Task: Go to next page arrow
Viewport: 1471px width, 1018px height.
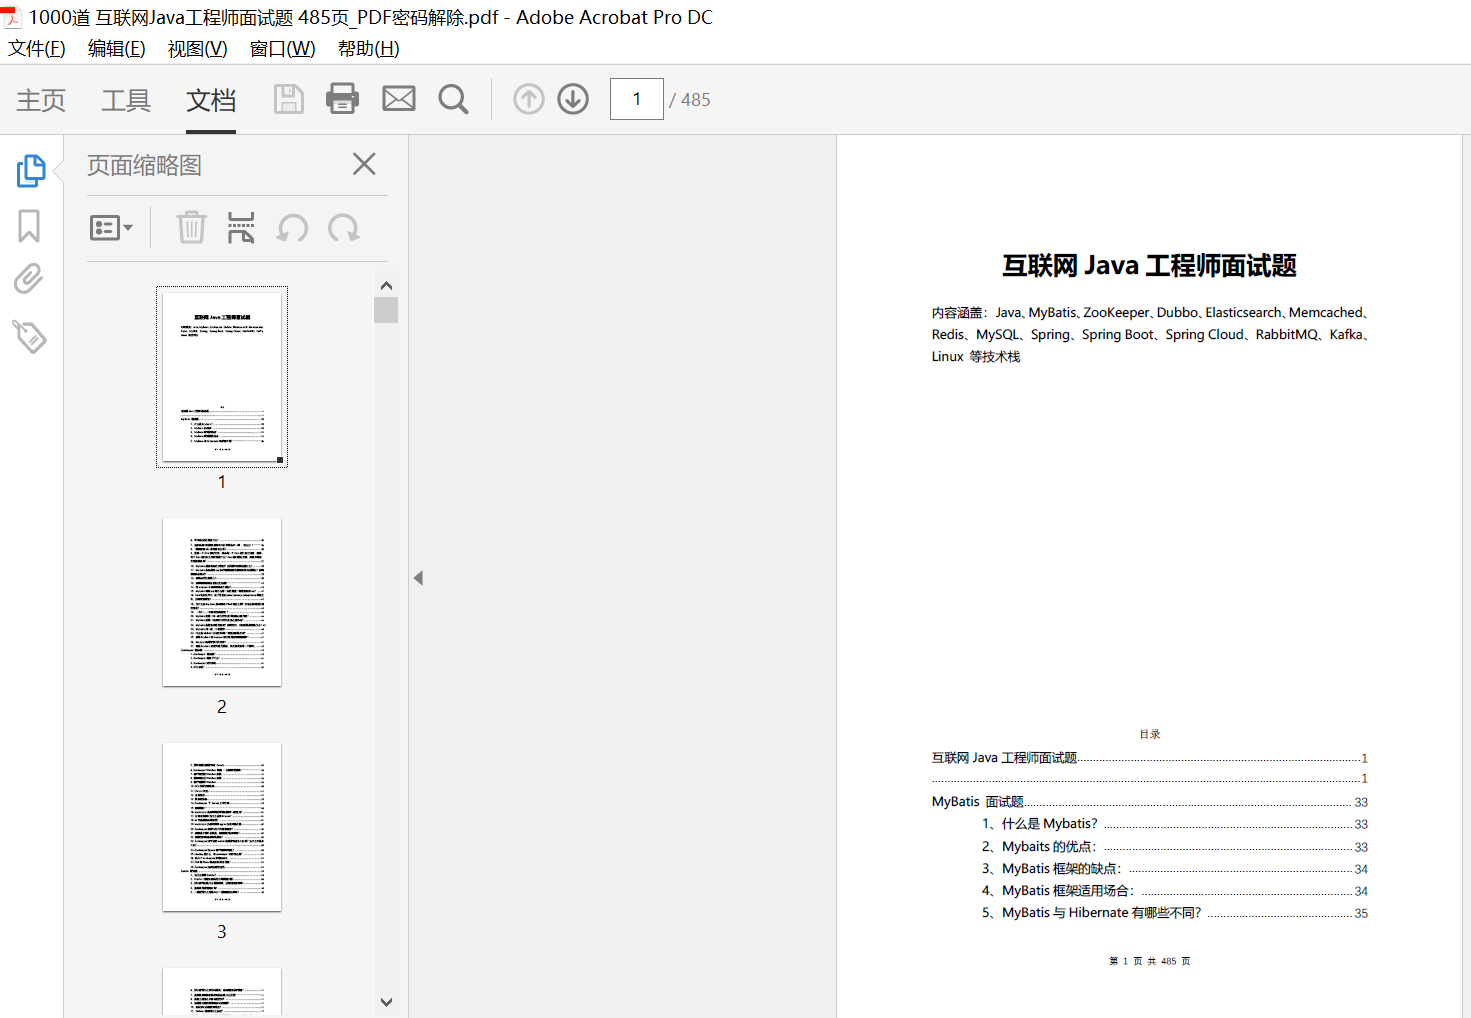Action: (573, 99)
